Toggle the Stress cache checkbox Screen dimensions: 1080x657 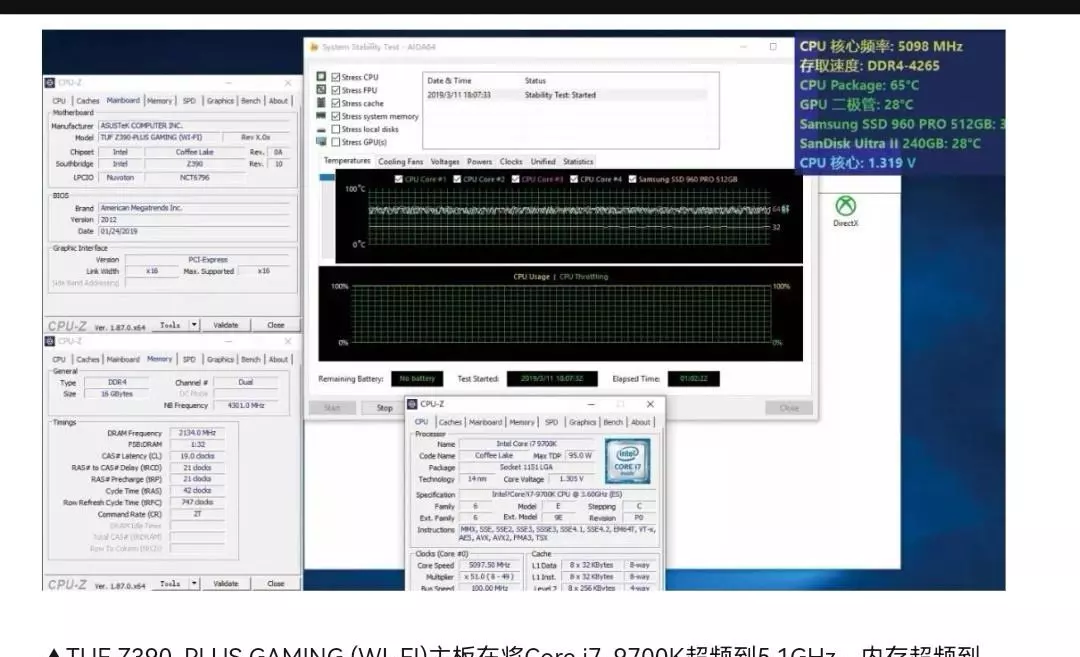[x=335, y=103]
